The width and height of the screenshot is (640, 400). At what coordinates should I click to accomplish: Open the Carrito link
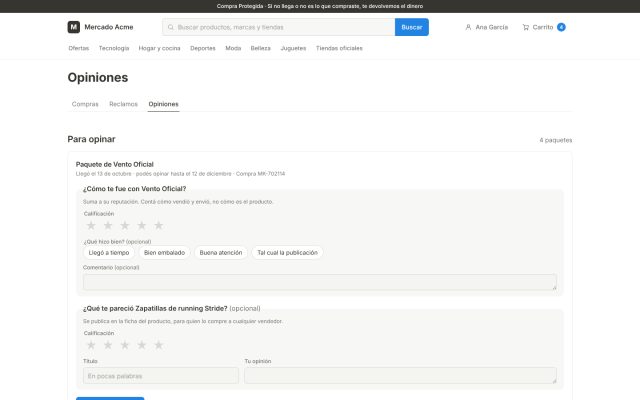(x=543, y=27)
